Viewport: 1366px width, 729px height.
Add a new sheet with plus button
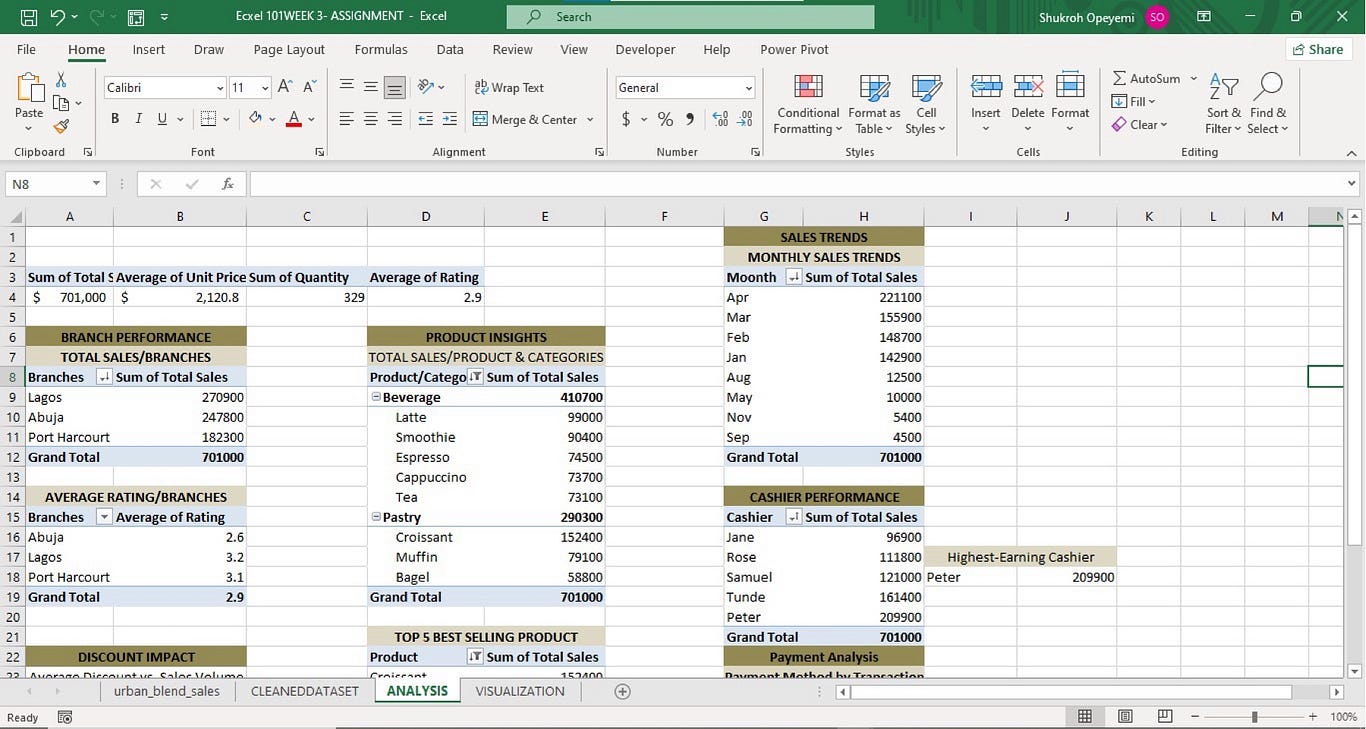pos(622,691)
